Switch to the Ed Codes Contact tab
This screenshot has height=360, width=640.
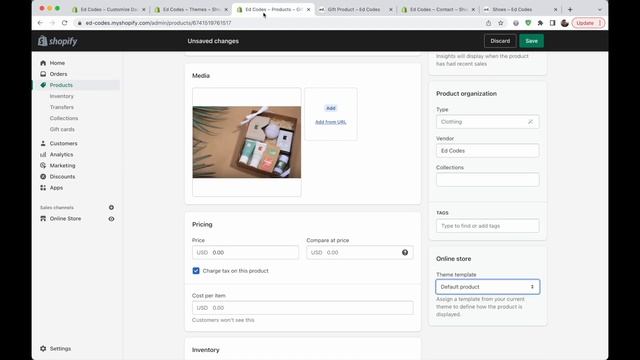click(438, 9)
